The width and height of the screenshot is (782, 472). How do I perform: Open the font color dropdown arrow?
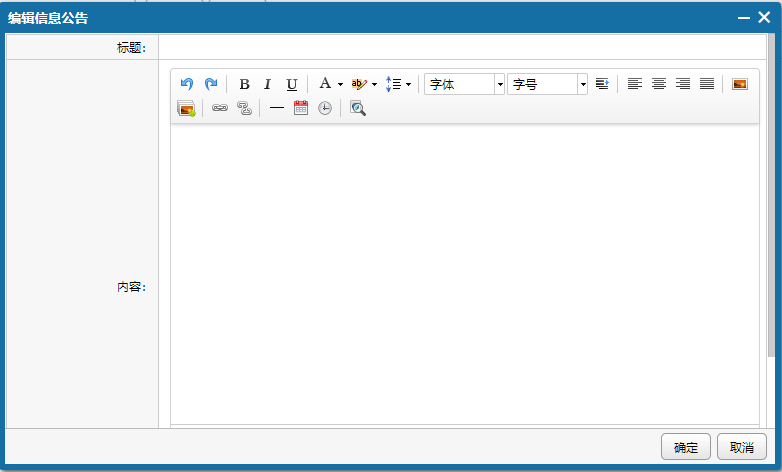[x=340, y=84]
